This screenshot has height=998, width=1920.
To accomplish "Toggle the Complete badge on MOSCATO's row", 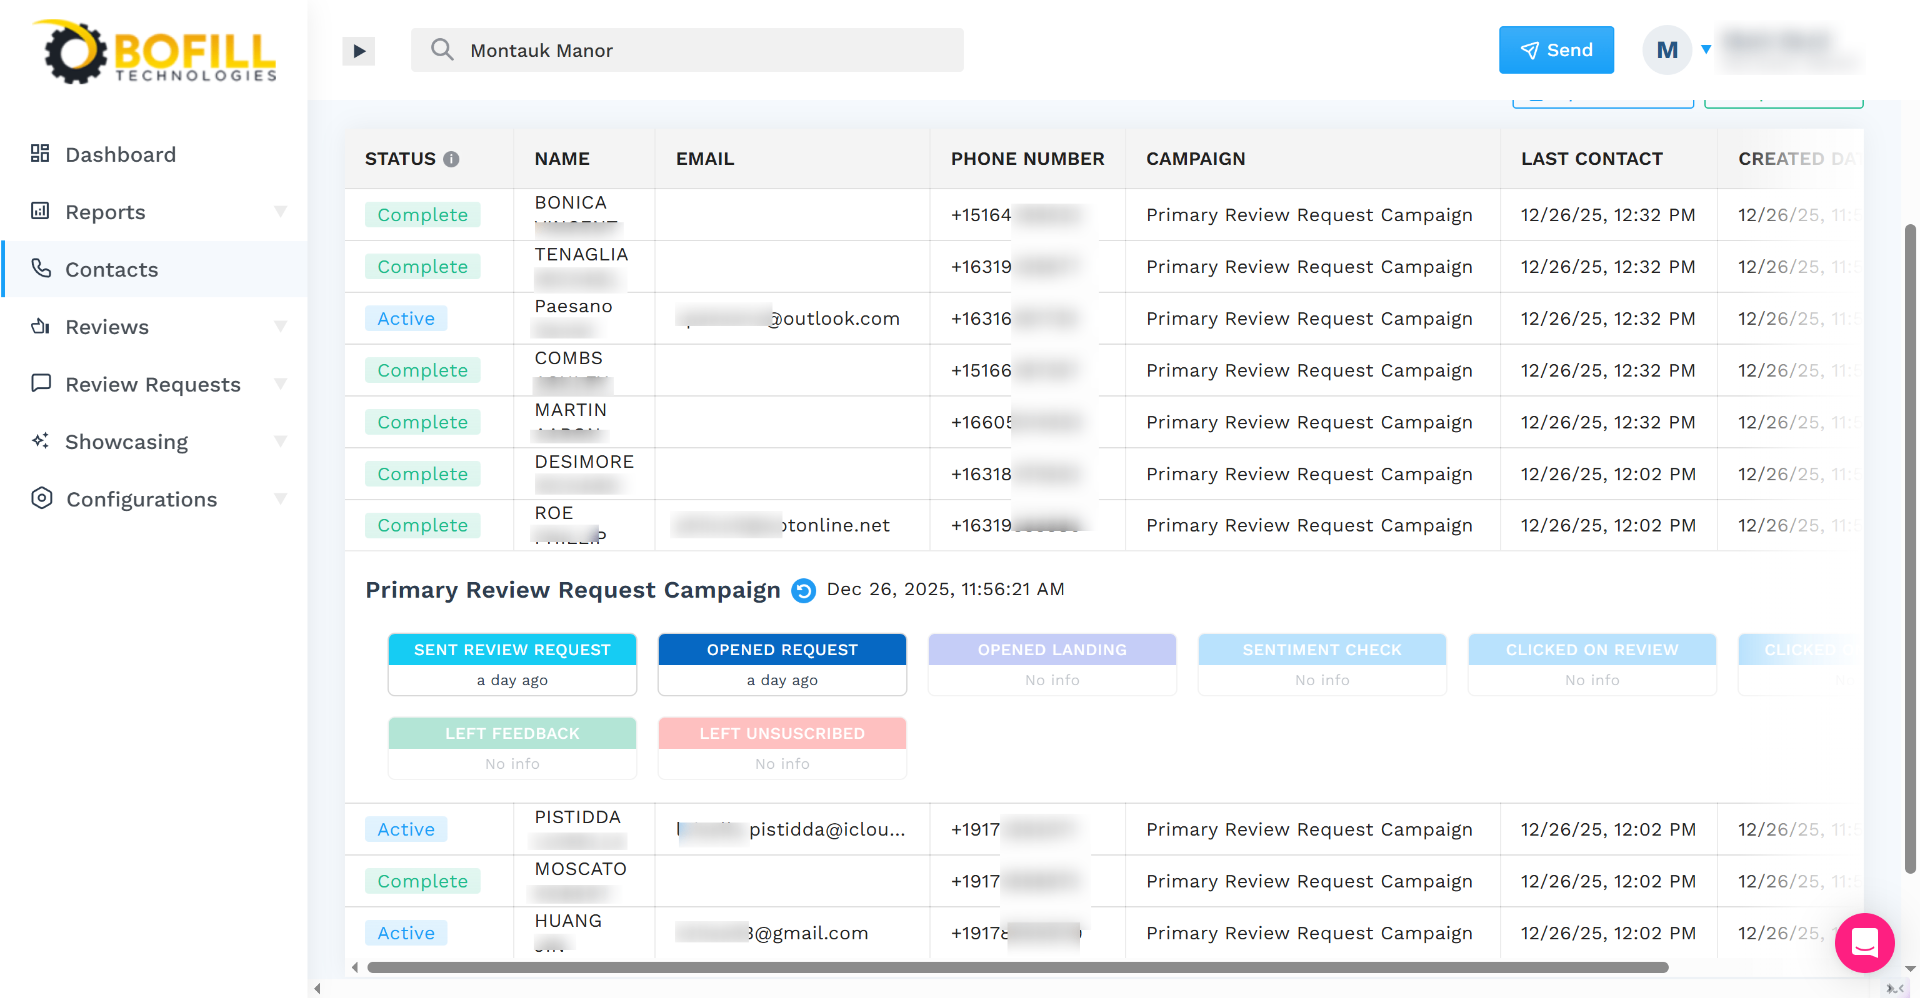I will click(422, 880).
